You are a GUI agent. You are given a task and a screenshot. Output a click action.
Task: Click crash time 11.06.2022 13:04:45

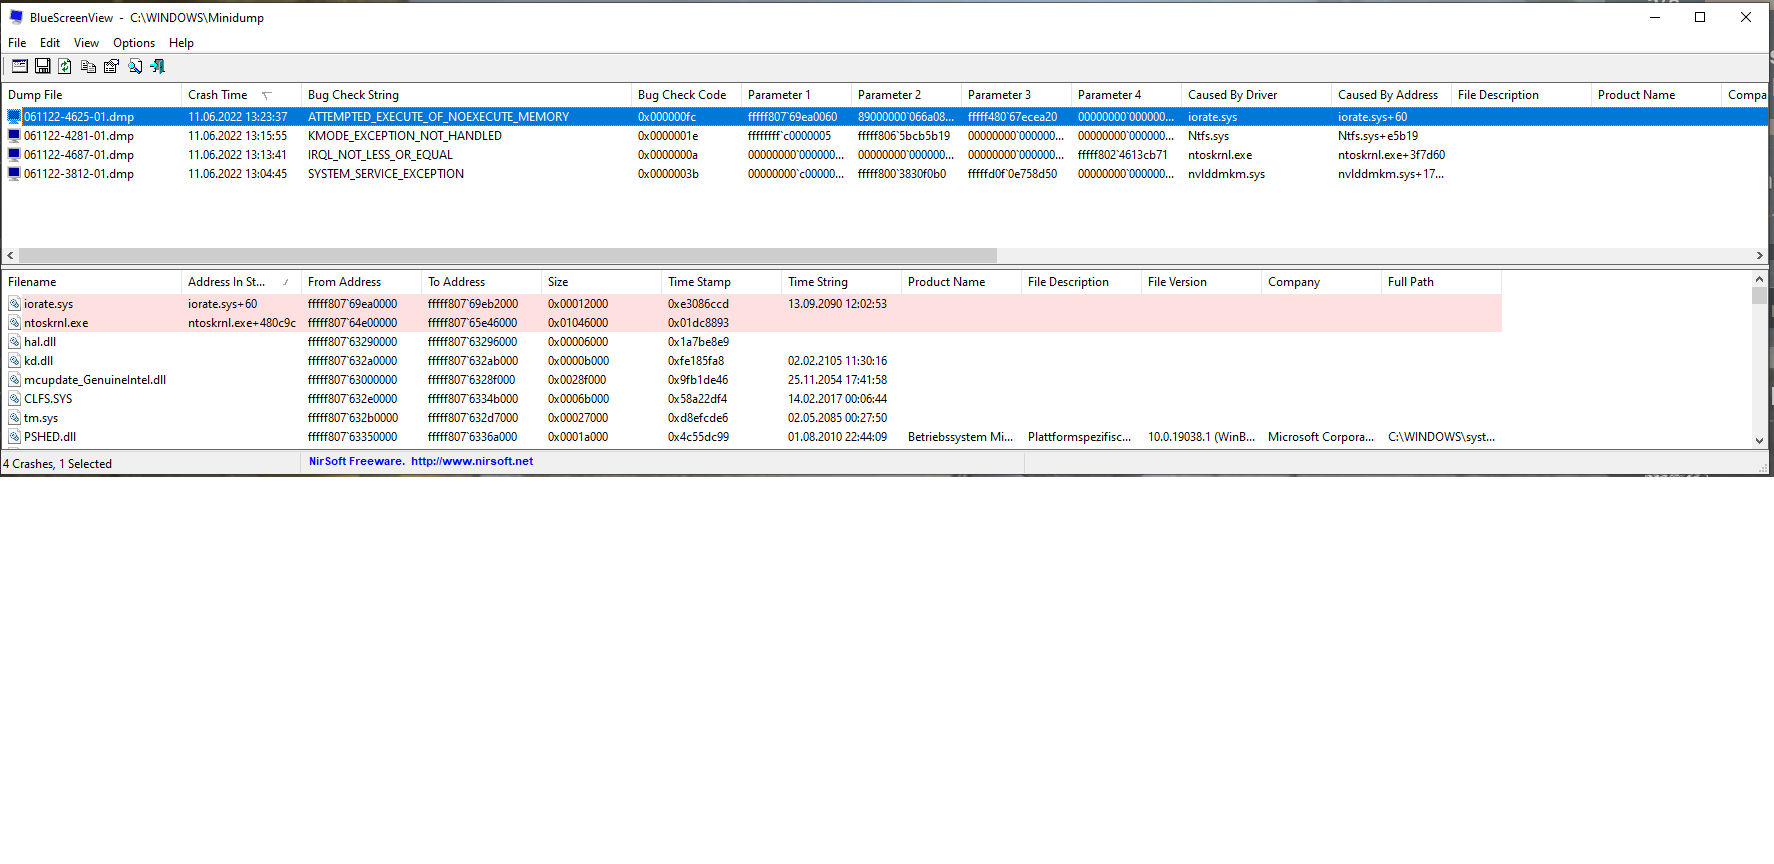point(238,174)
